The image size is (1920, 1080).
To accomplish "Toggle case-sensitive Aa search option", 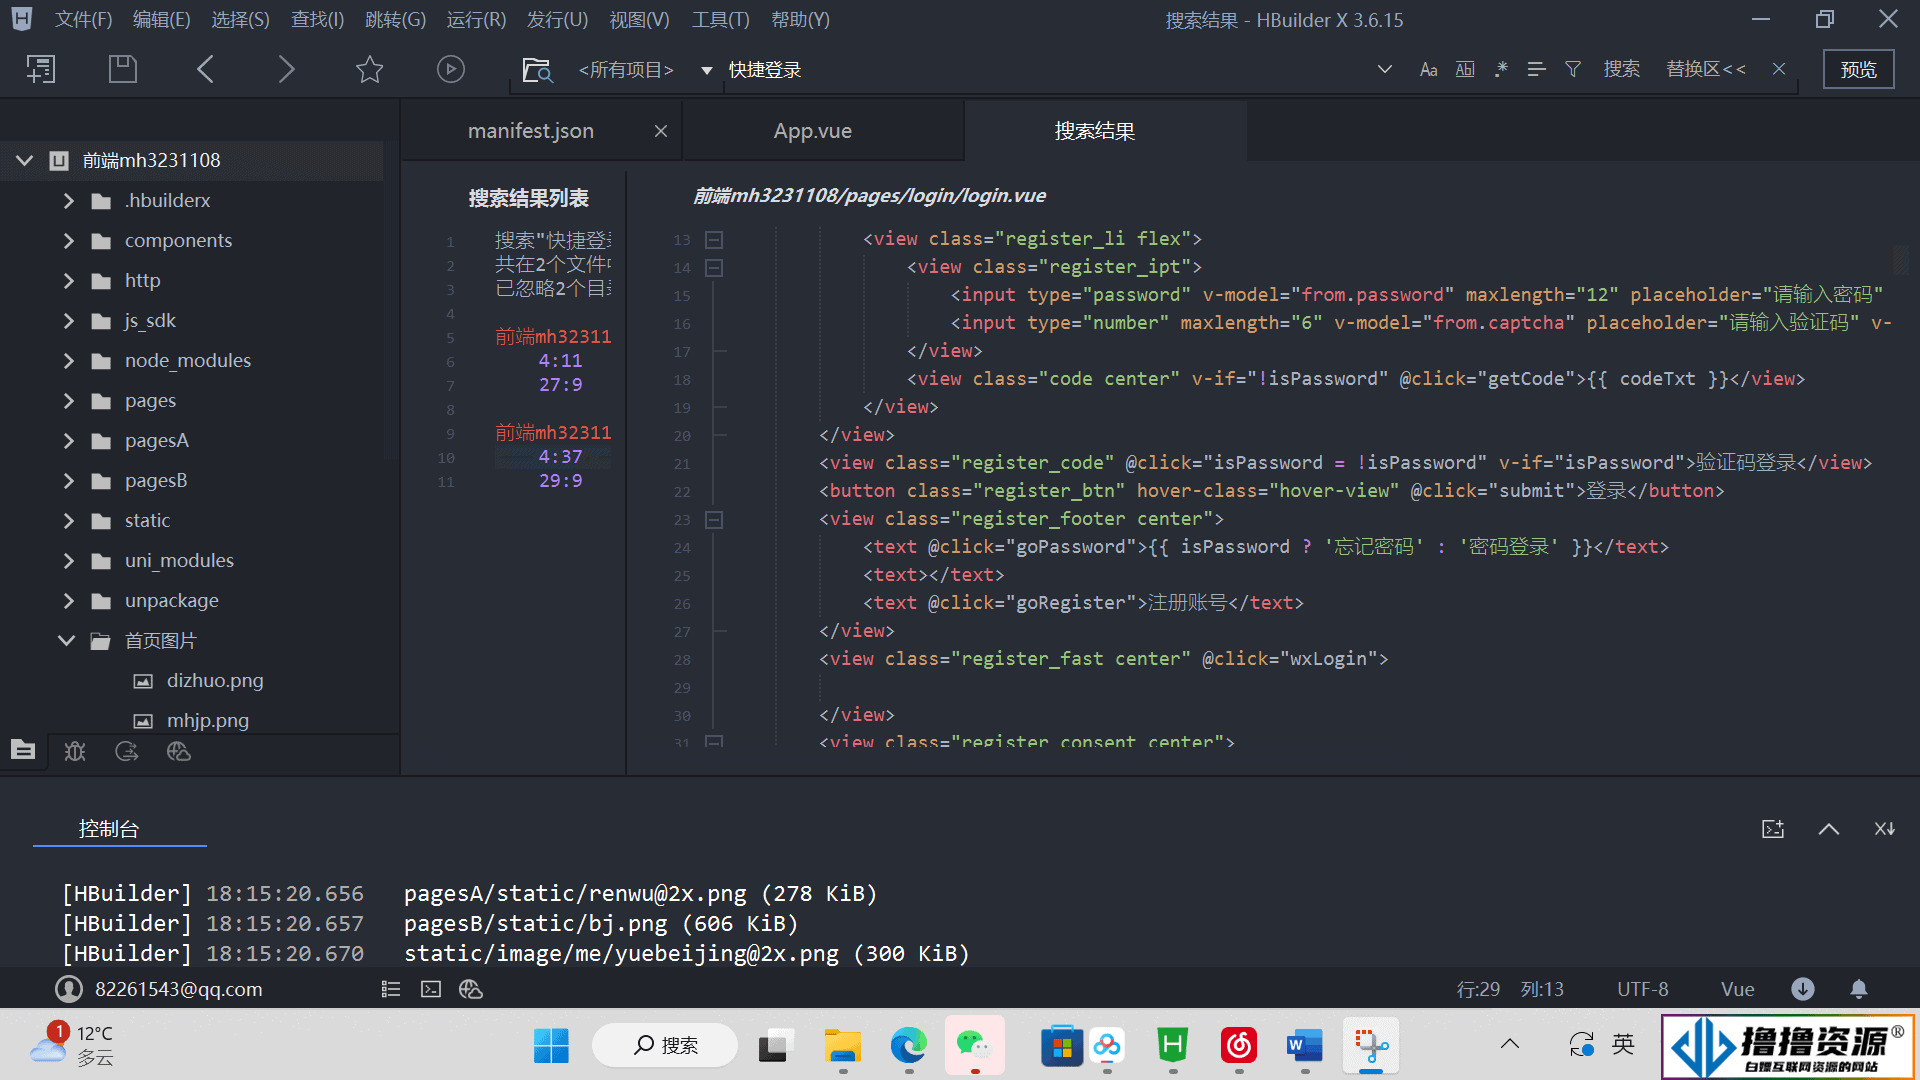I will [x=1428, y=69].
